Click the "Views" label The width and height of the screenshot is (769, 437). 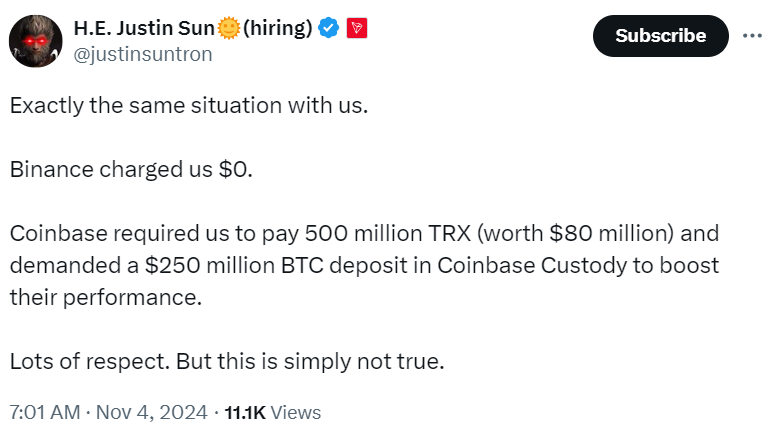click(296, 412)
